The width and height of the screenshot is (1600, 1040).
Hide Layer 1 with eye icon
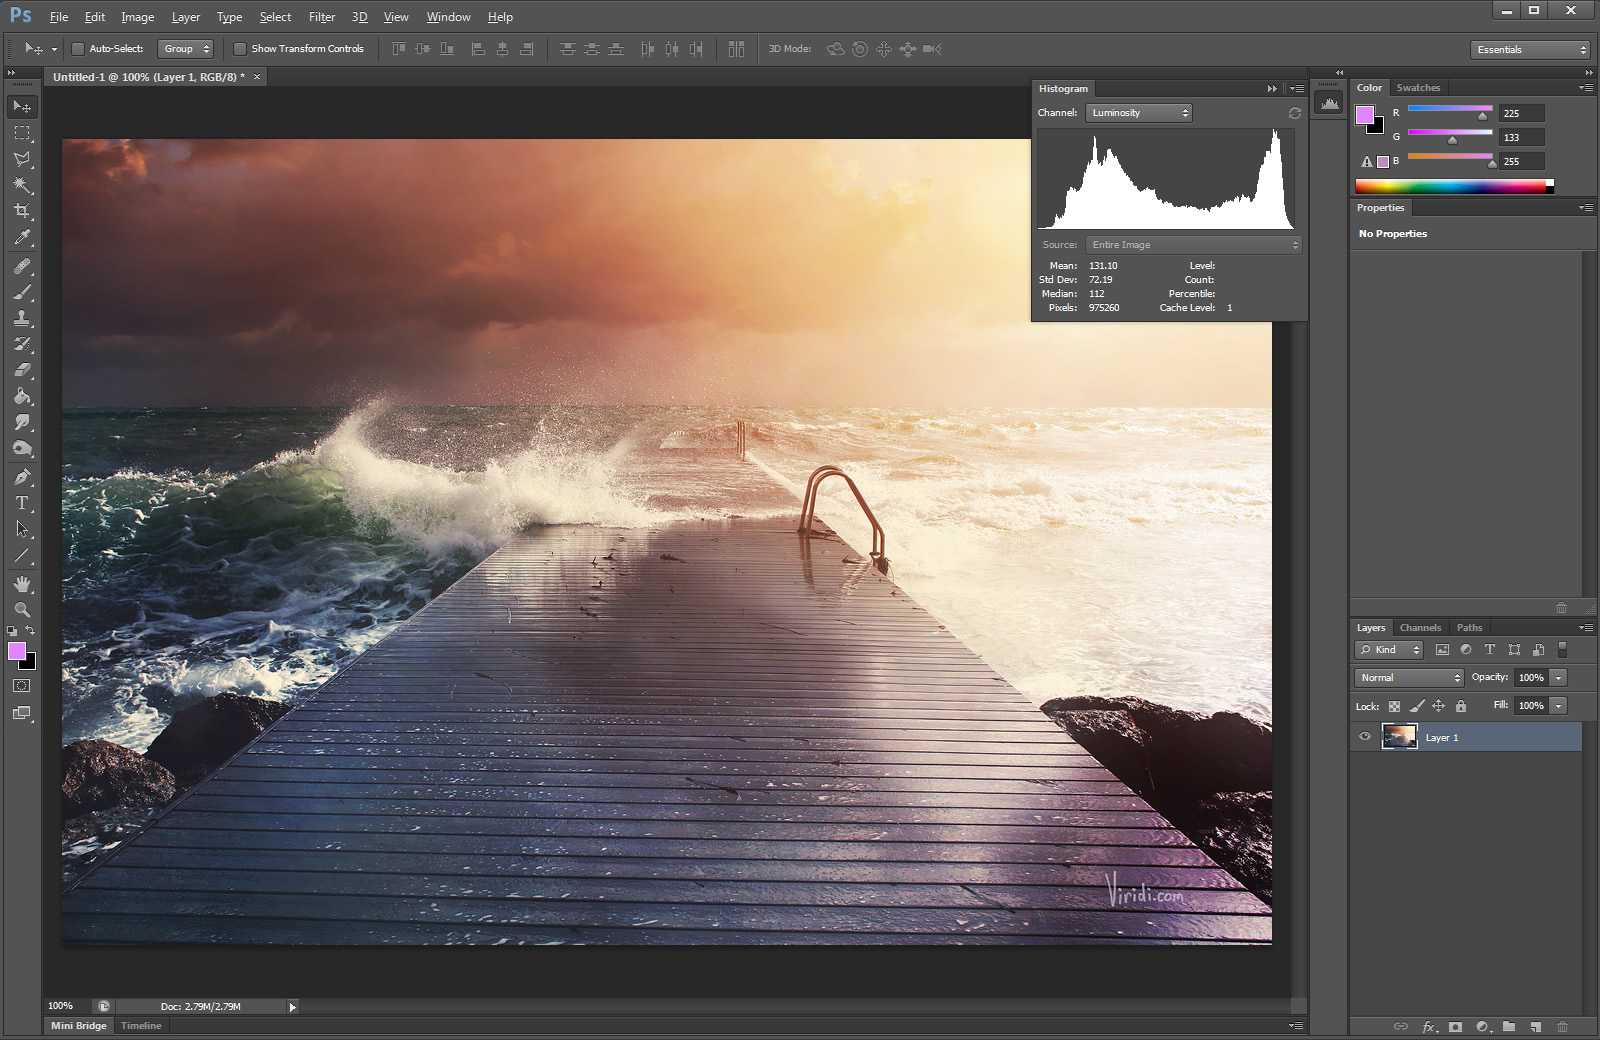(x=1365, y=737)
